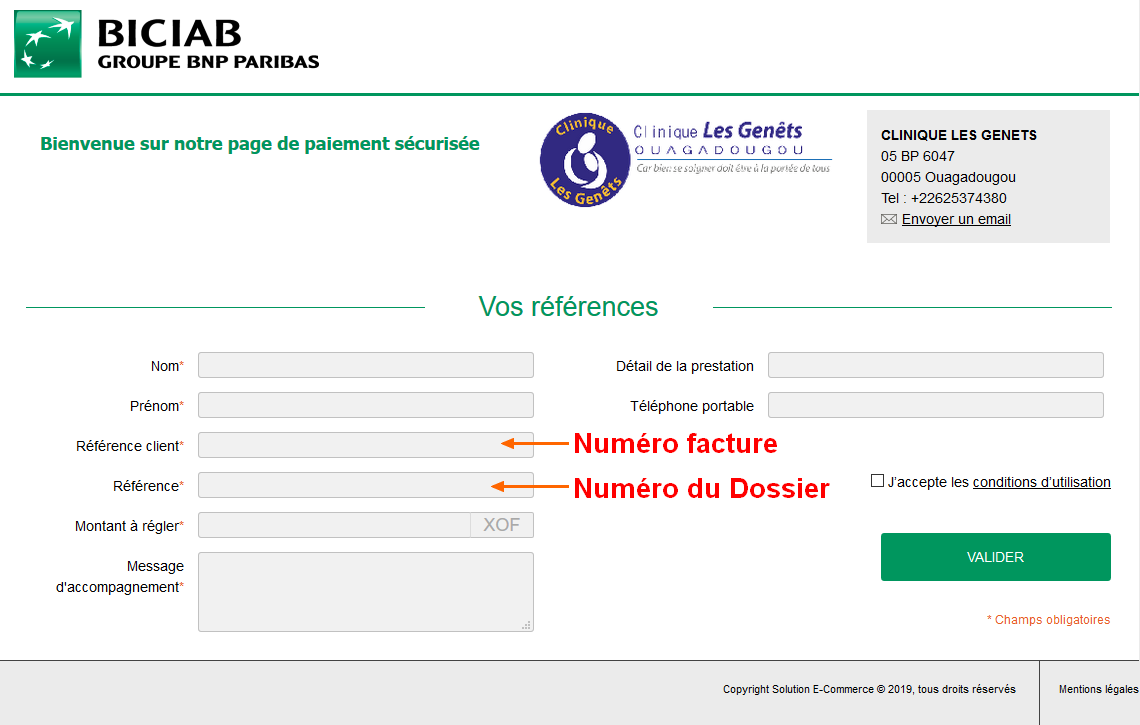
Task: Click the Téléphone portable field
Action: tap(935, 404)
